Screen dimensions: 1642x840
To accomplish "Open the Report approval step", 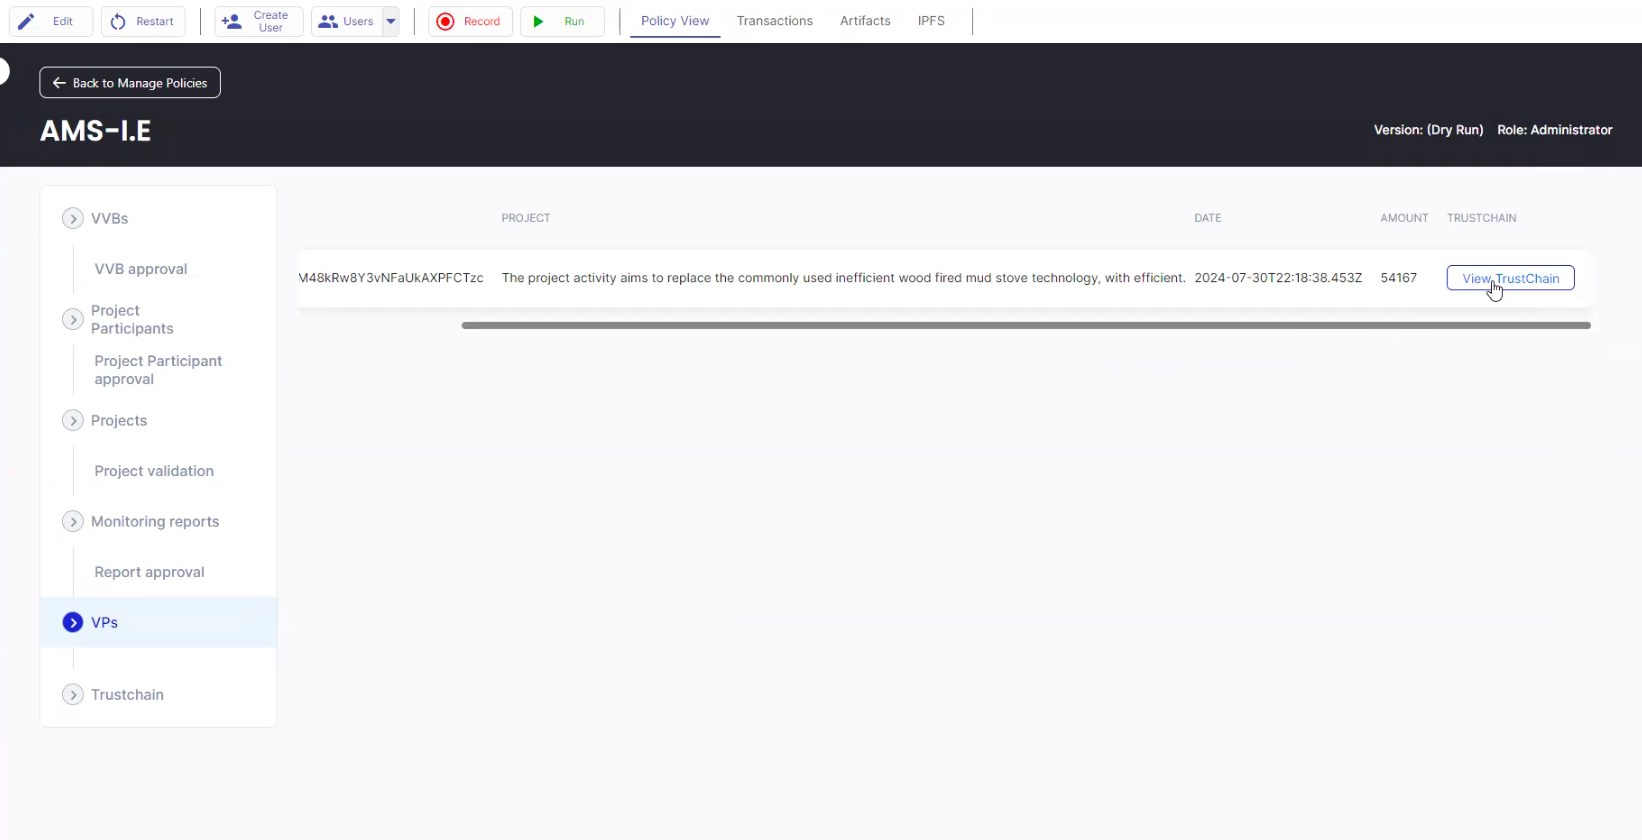I will click(x=149, y=572).
